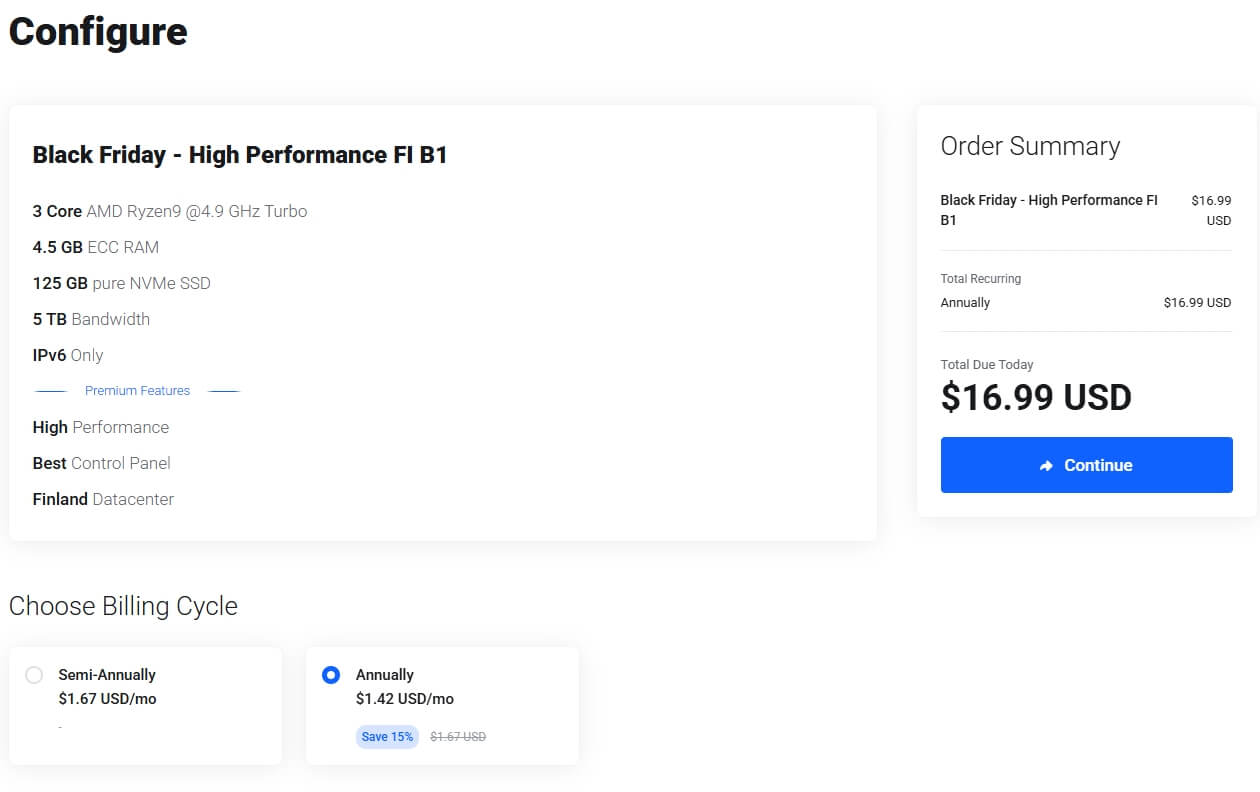Click the 125 GB pure NVMe SSD line
Viewport: 1260px width, 792px height.
click(121, 283)
